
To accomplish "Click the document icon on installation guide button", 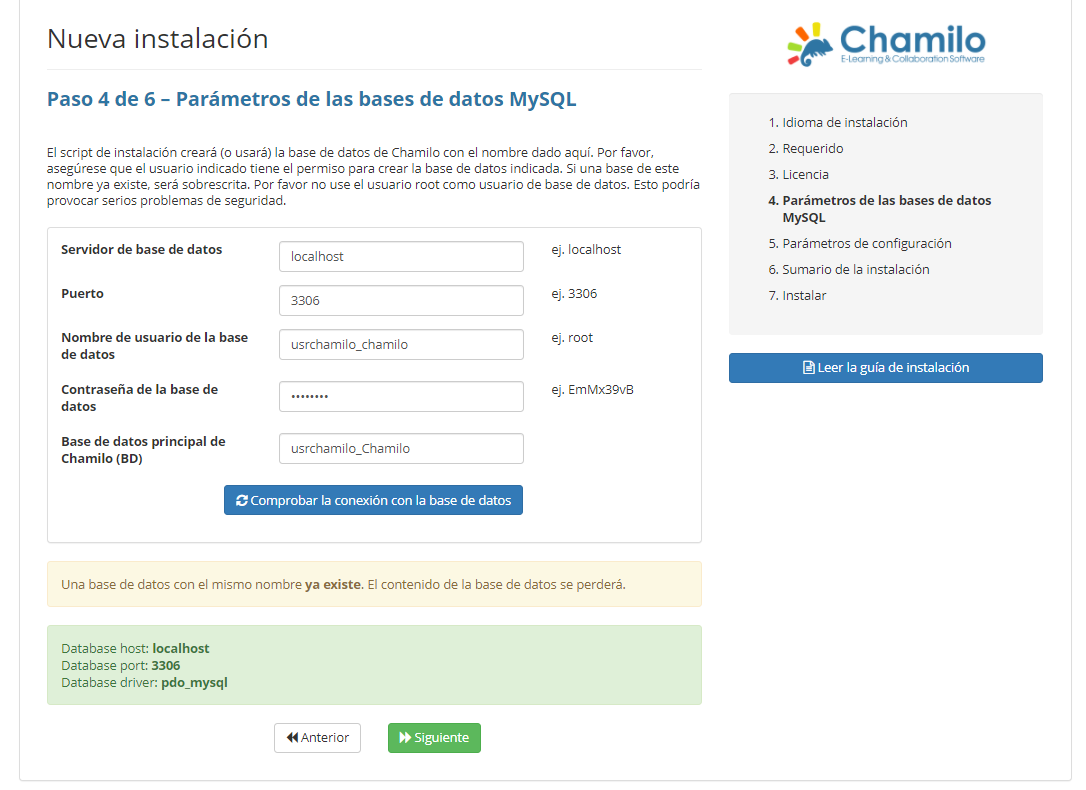I will 808,368.
